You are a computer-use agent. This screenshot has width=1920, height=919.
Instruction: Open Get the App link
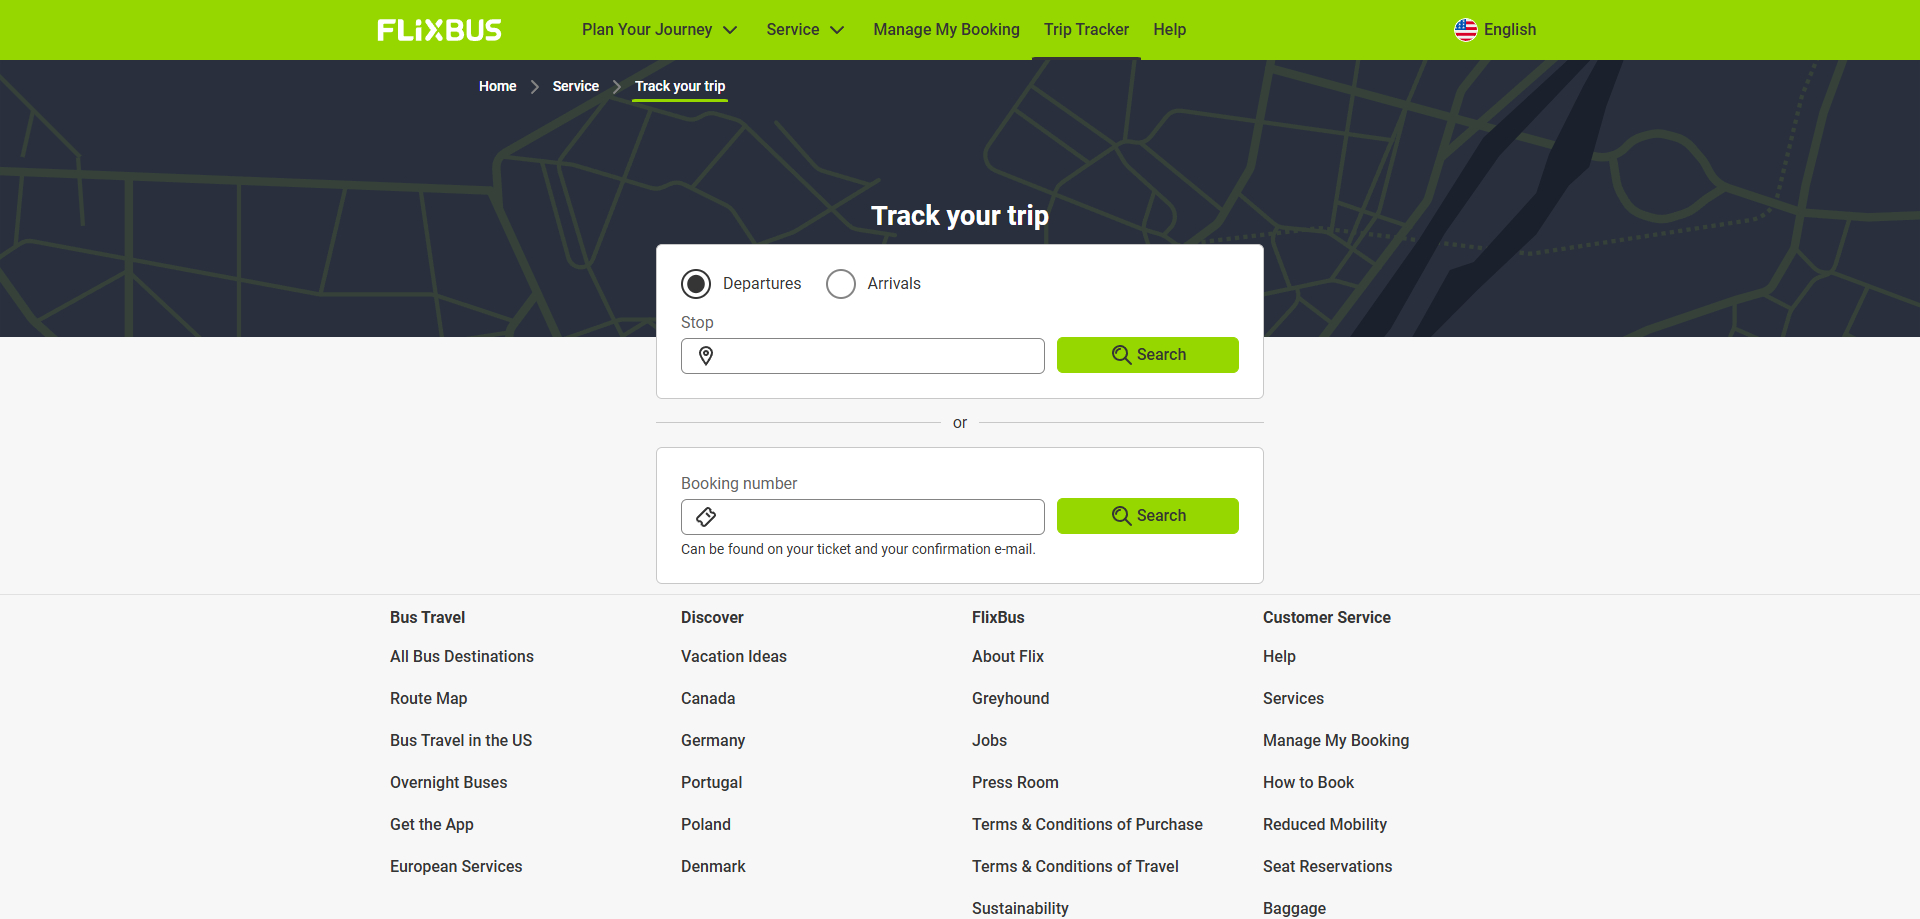point(432,825)
